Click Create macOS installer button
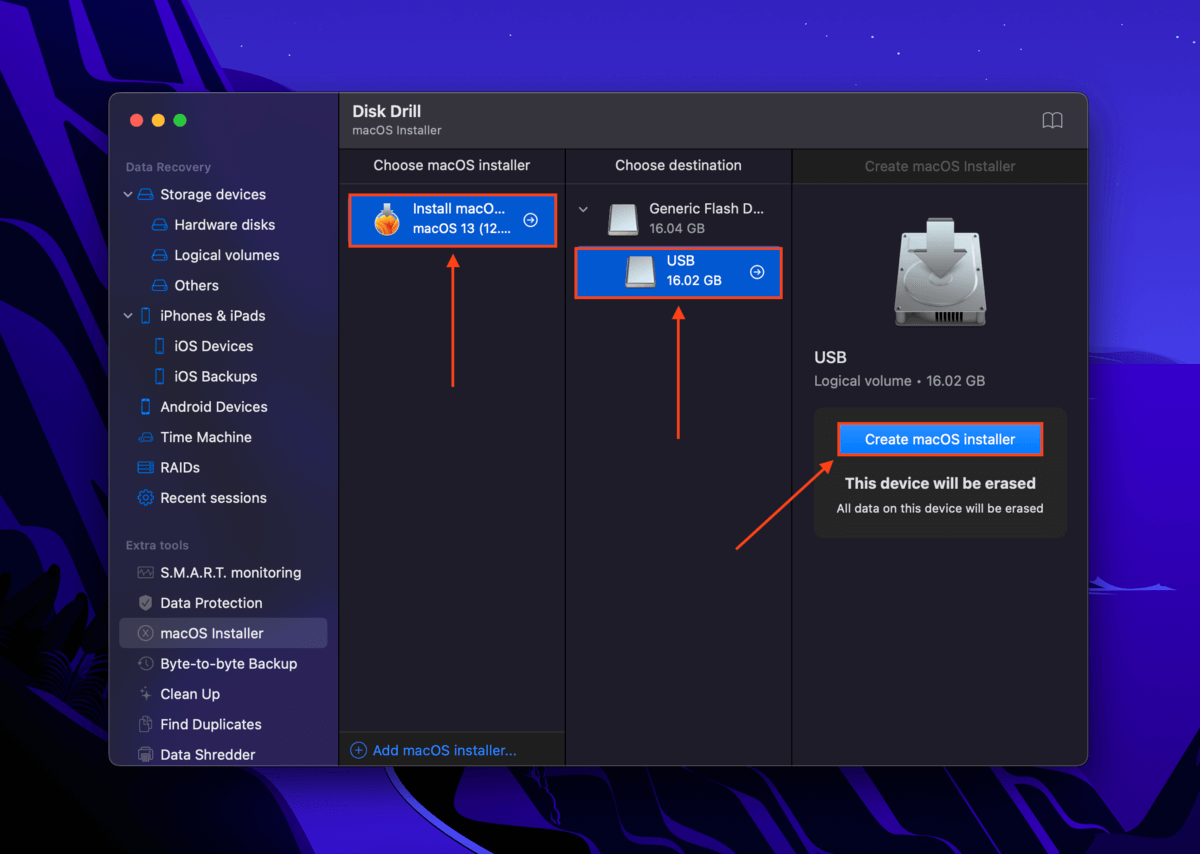Image resolution: width=1200 pixels, height=854 pixels. (x=940, y=439)
